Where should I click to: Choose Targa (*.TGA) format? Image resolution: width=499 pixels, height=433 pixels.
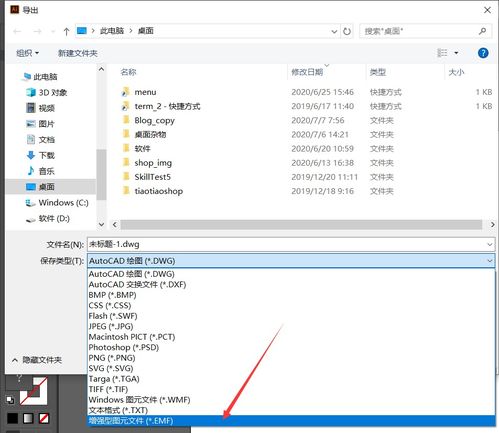coord(291,379)
